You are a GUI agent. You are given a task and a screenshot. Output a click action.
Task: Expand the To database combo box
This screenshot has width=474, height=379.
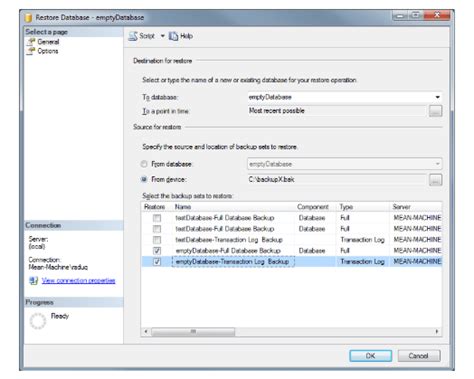point(437,97)
